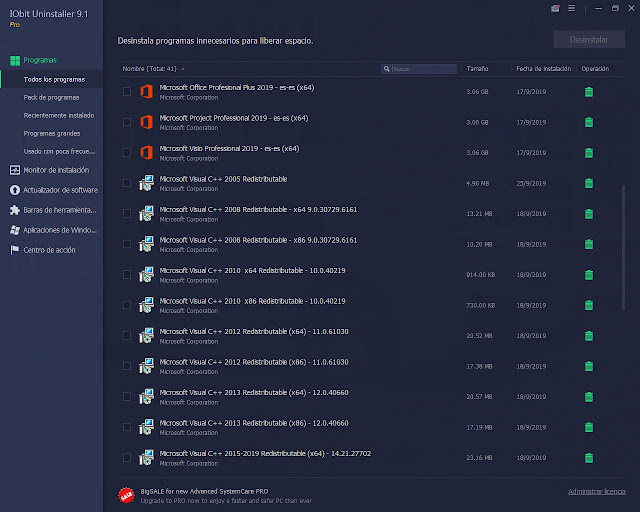Click the program list vertical scrollbar
This screenshot has width=640, height=512.
pyautogui.click(x=623, y=248)
